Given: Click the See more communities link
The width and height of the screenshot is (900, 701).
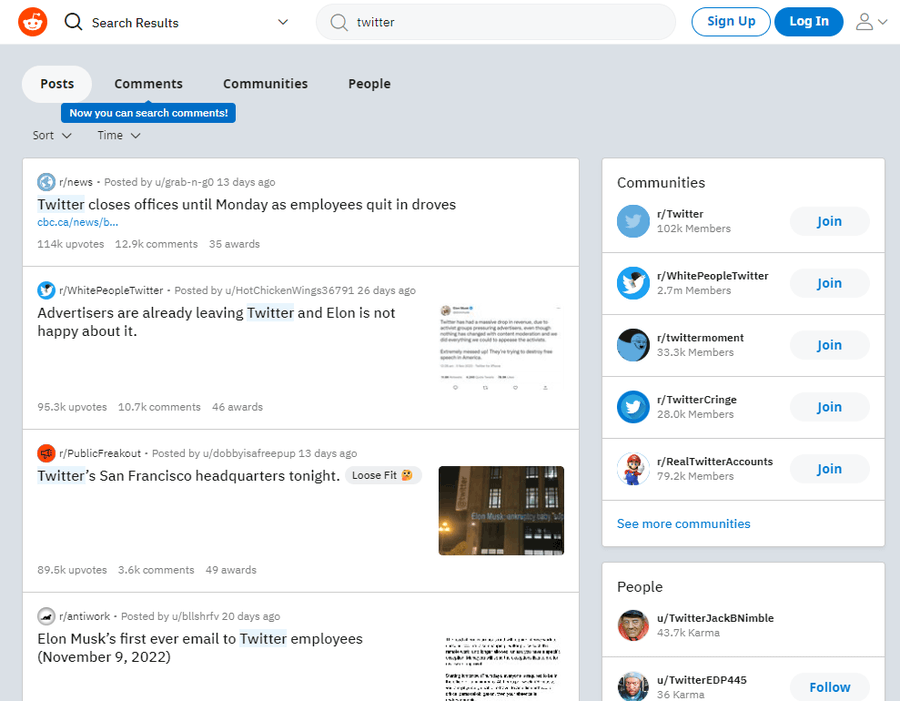Looking at the screenshot, I should [684, 524].
